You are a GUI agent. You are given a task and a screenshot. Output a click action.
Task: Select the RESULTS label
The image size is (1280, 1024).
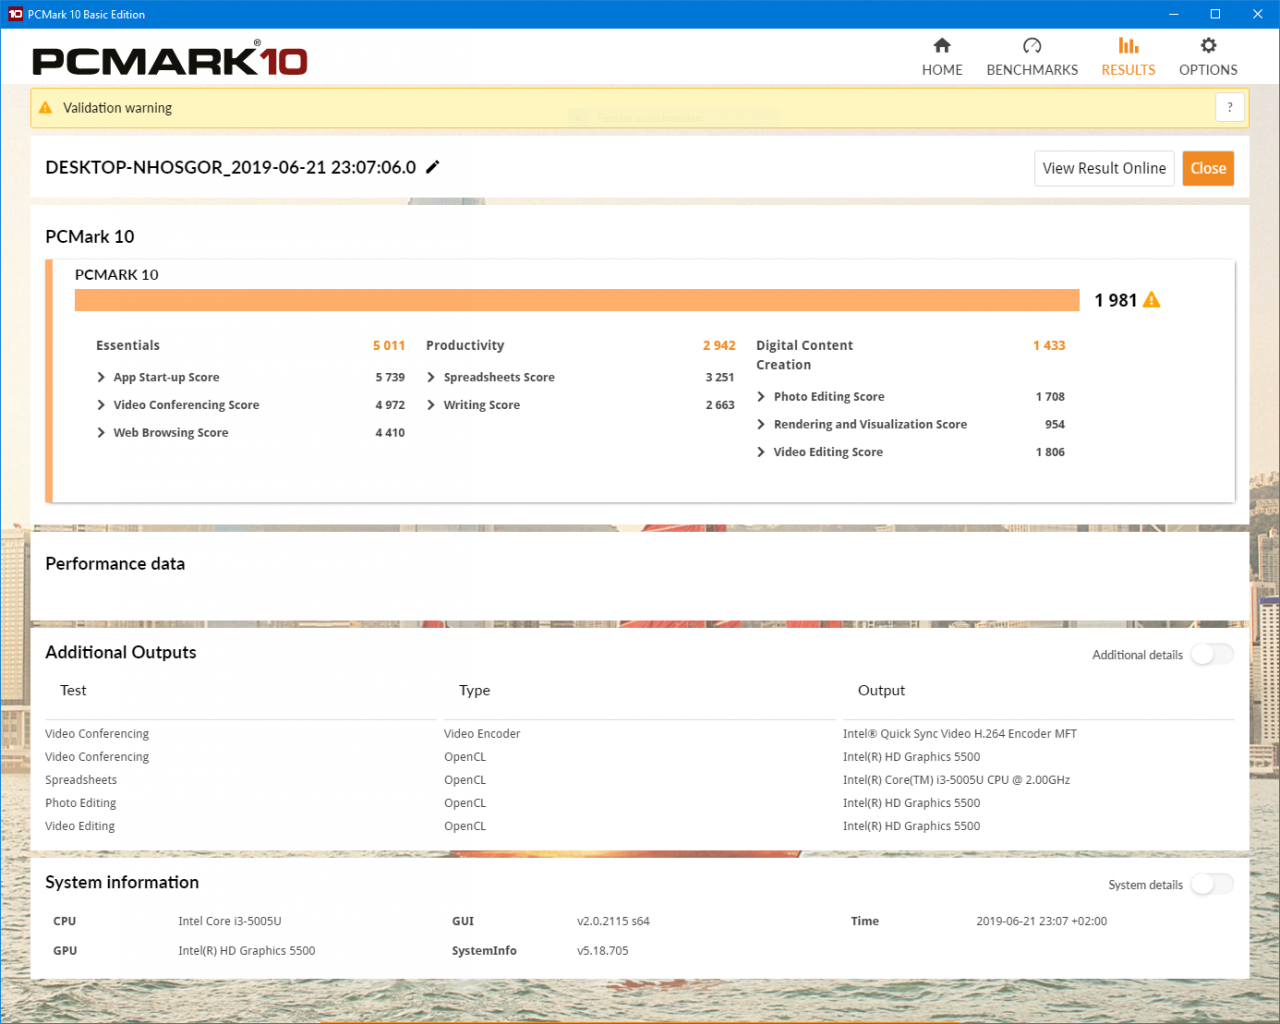tap(1128, 70)
